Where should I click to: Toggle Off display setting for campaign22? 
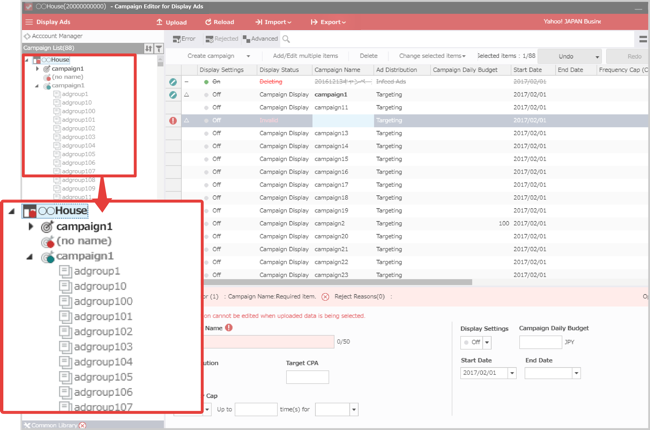click(213, 262)
